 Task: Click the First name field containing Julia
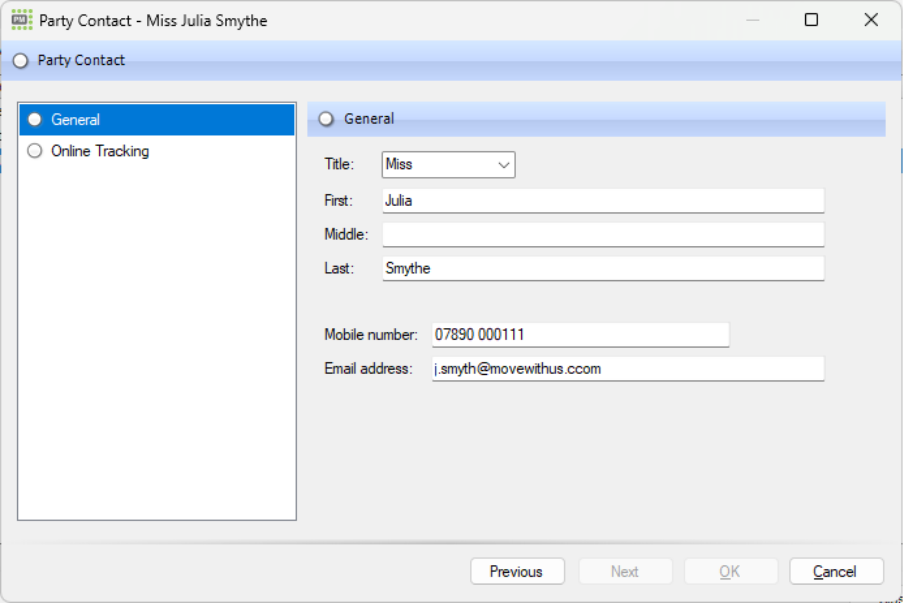click(x=600, y=199)
